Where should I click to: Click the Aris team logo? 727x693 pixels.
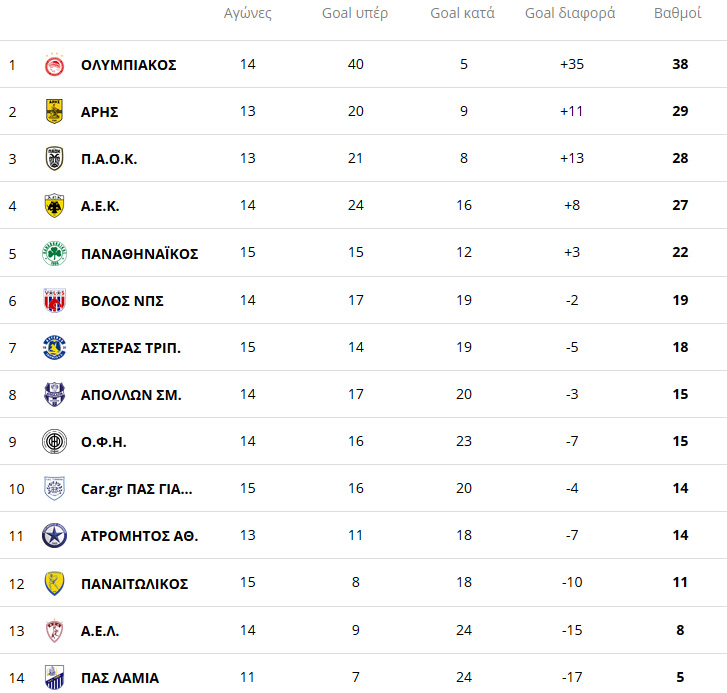(54, 111)
